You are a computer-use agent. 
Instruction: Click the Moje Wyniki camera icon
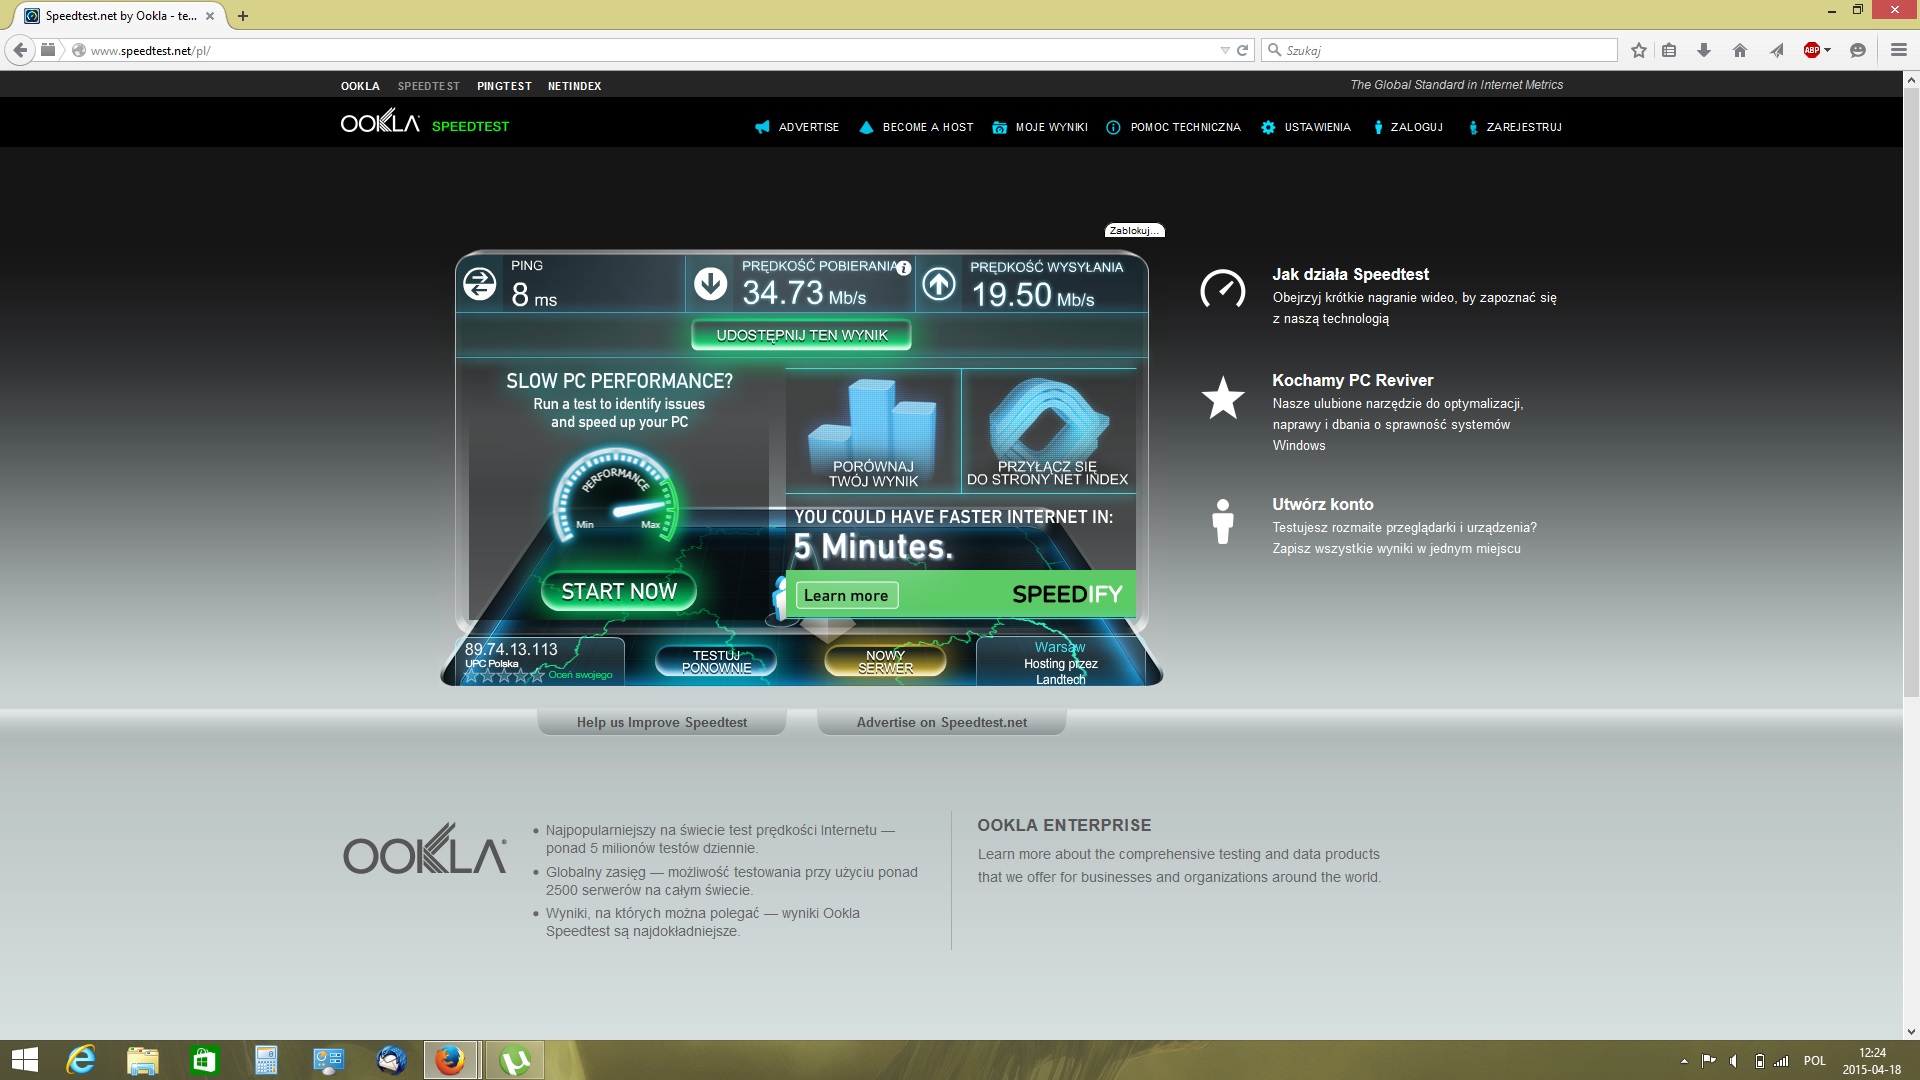tap(999, 128)
